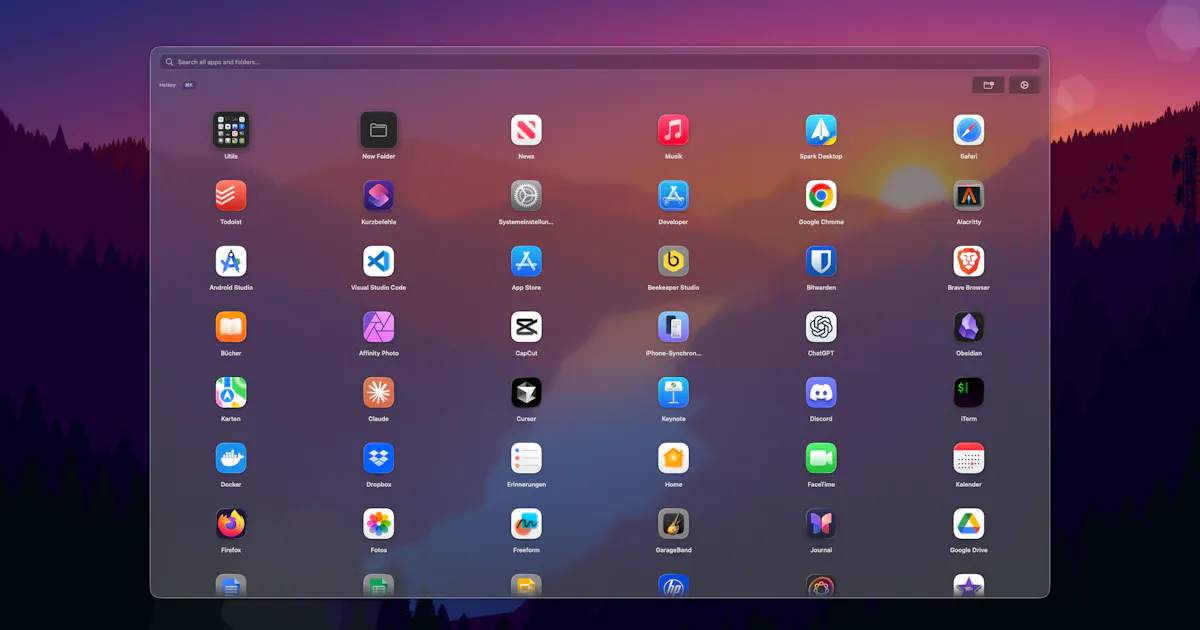Open FaceTime
This screenshot has height=630, width=1200.
[821, 458]
